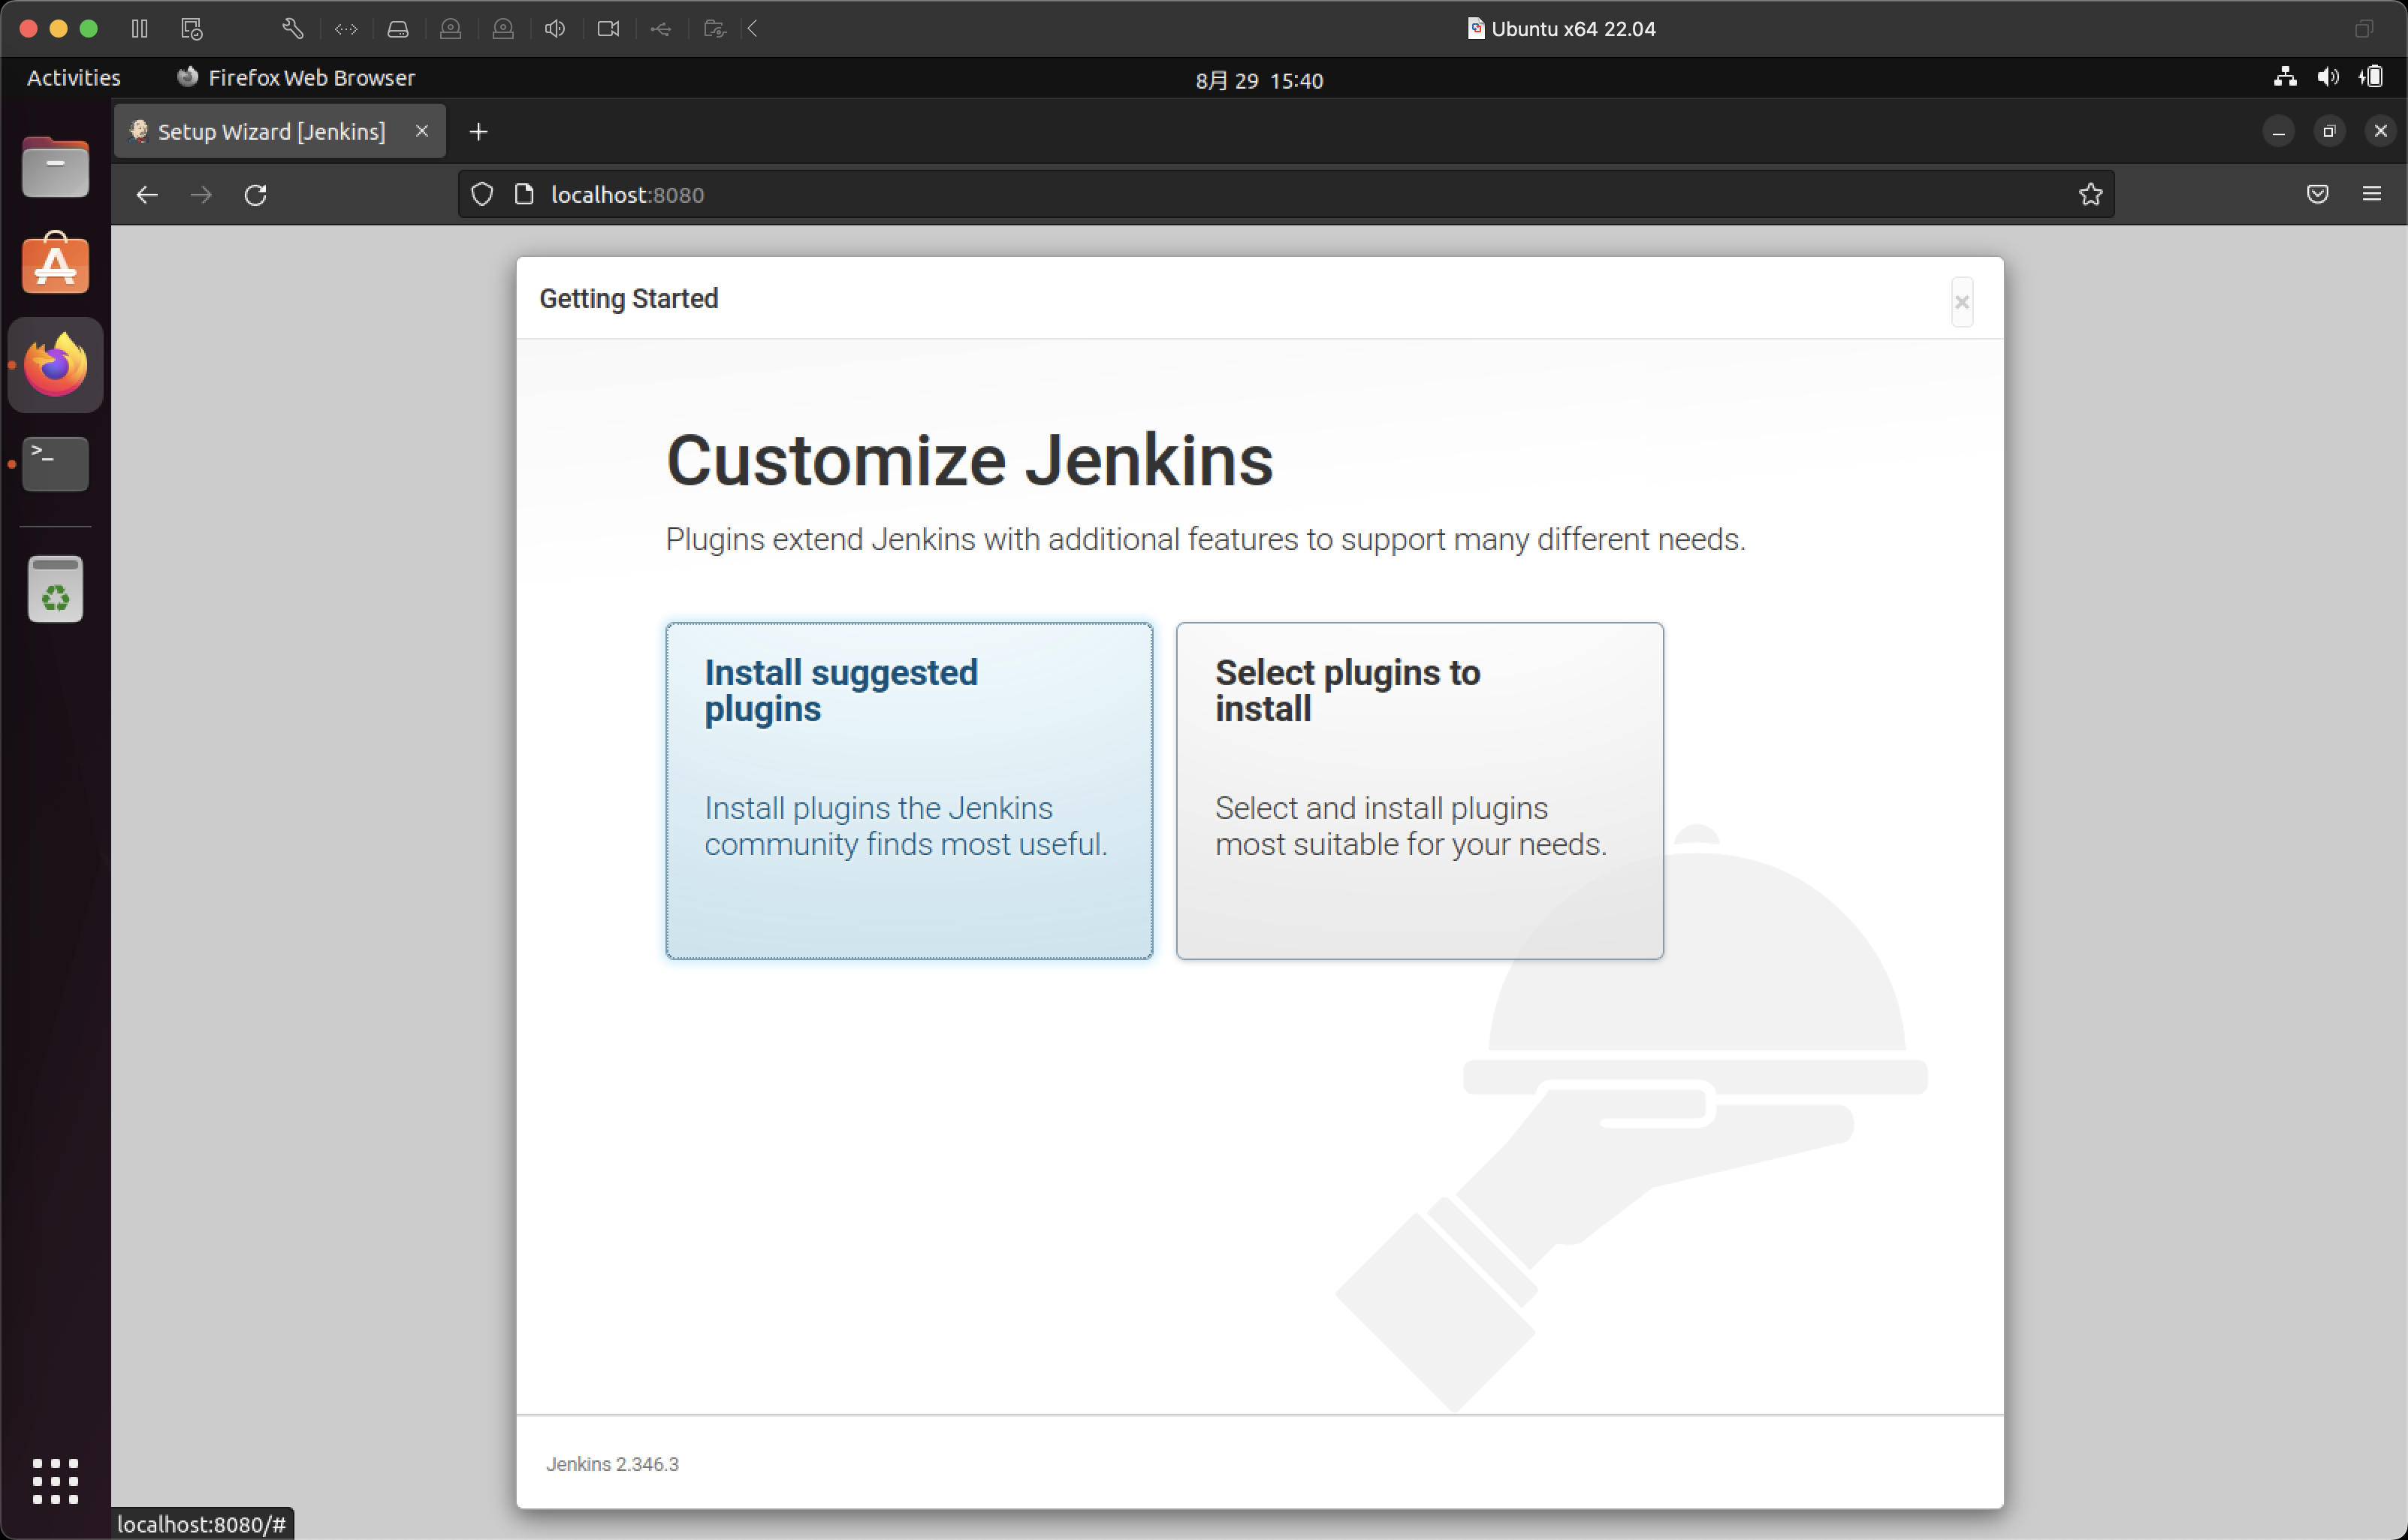Click the VM hard disk icon
The width and height of the screenshot is (2408, 1540).
click(x=398, y=28)
